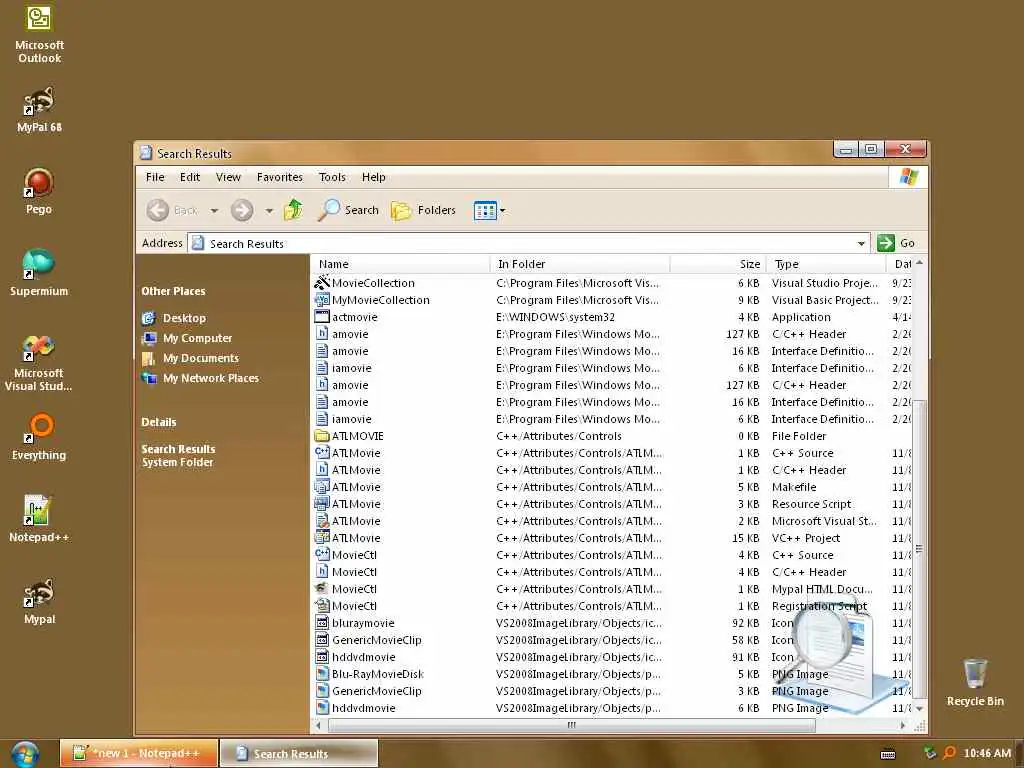Launch Supermium browser shortcut

click(39, 272)
